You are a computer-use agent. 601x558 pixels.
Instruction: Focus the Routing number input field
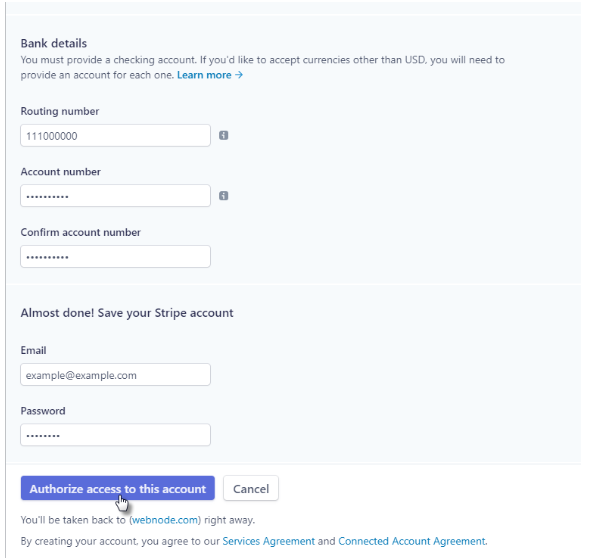115,136
